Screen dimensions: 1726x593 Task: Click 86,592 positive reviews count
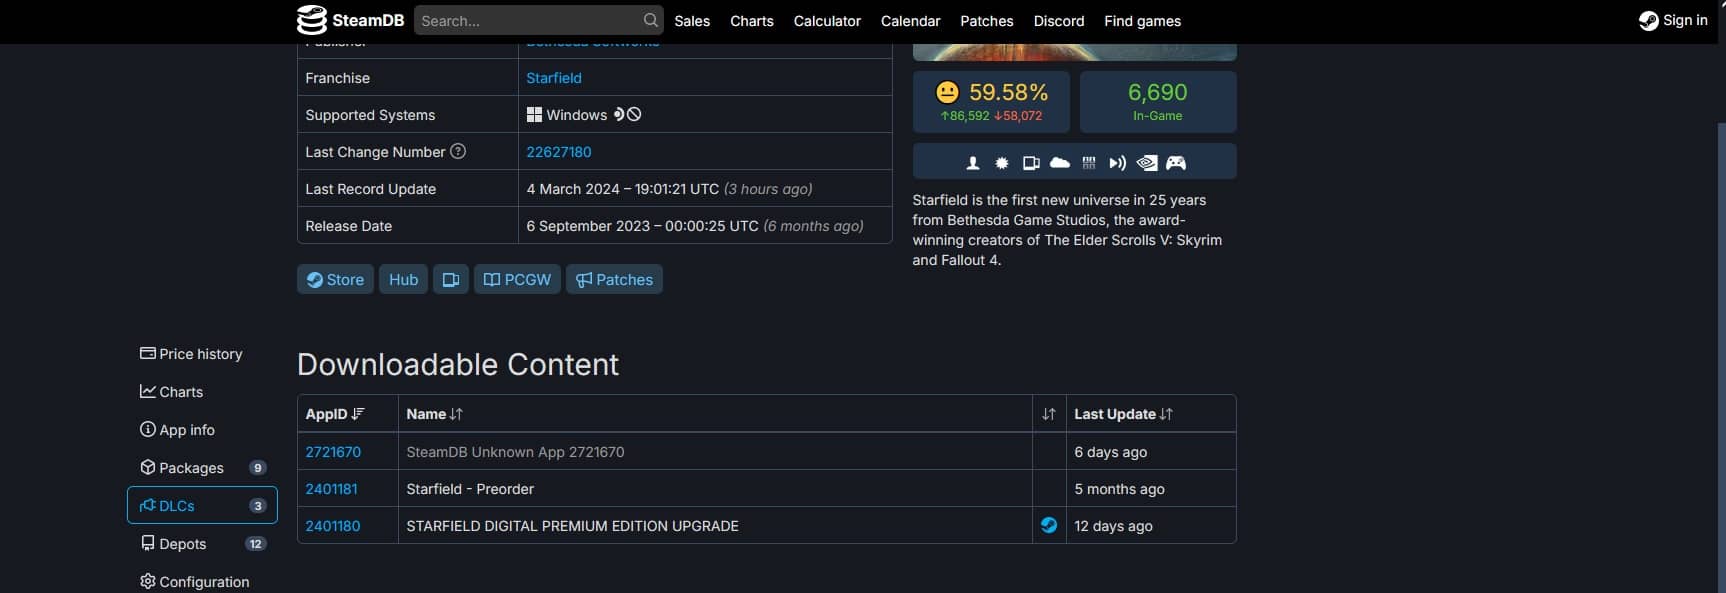(964, 116)
